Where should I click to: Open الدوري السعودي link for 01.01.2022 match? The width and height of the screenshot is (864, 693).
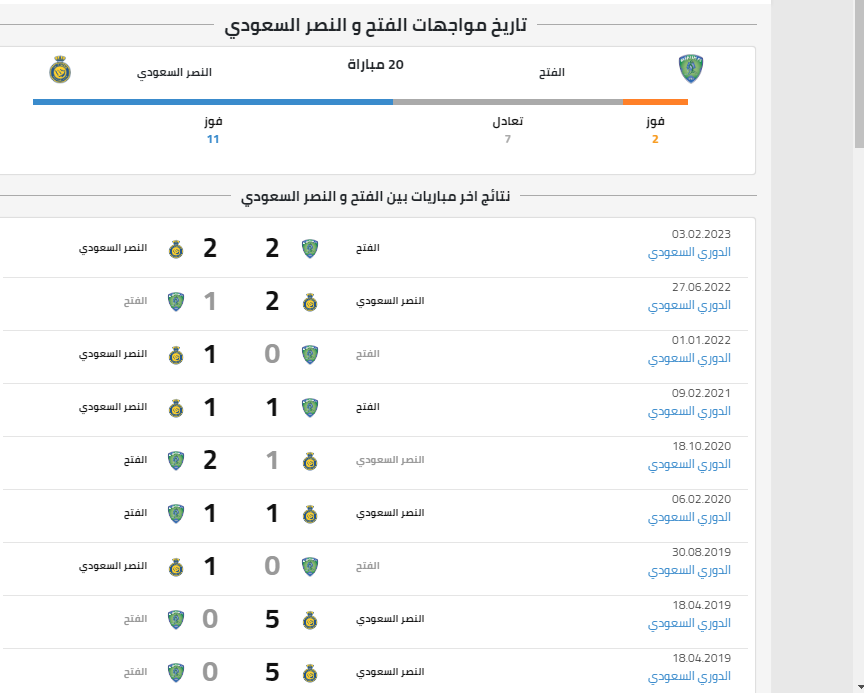(689, 358)
